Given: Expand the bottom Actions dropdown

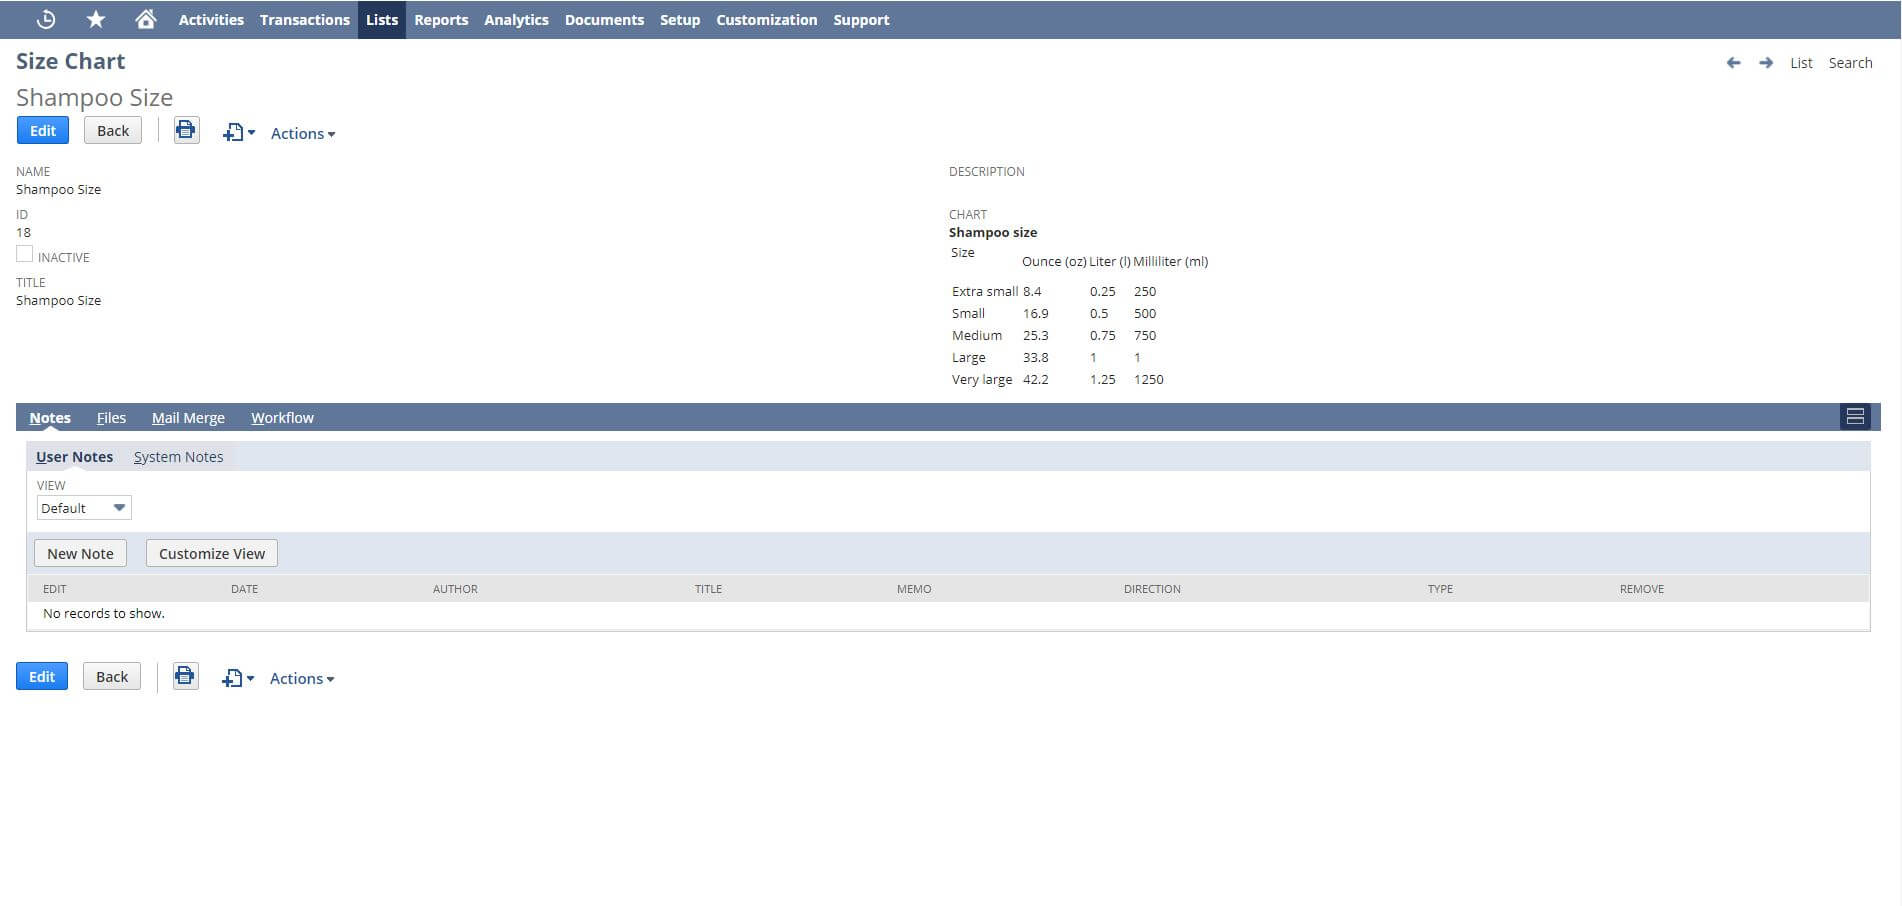Looking at the screenshot, I should 301,678.
